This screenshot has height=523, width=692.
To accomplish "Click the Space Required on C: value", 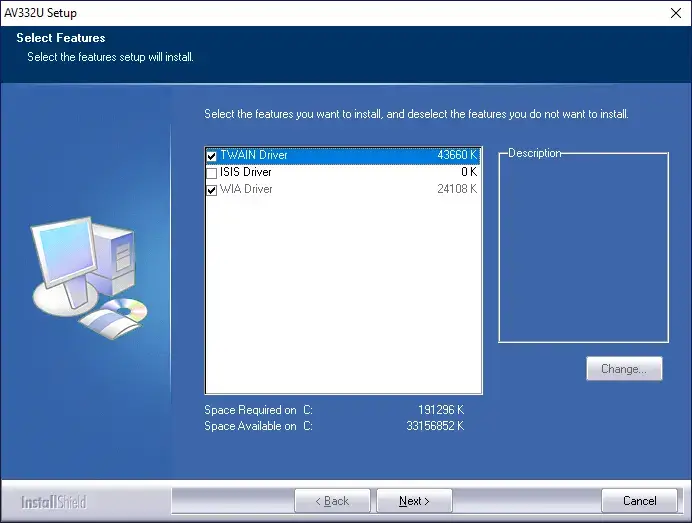I will click(440, 410).
